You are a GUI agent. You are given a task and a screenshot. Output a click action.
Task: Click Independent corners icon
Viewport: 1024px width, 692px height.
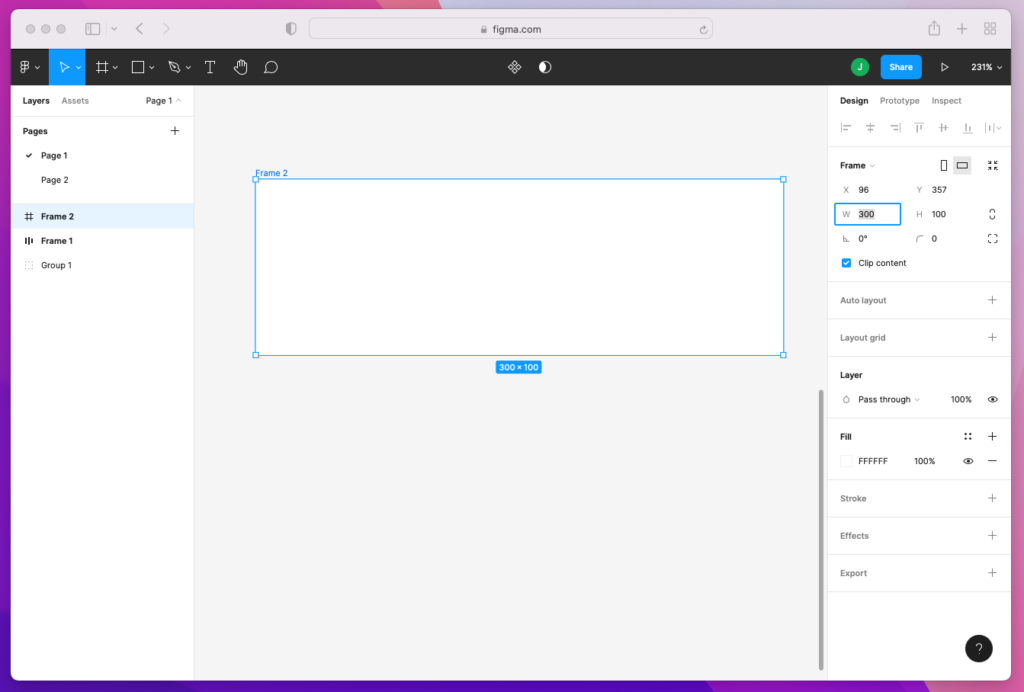(993, 239)
